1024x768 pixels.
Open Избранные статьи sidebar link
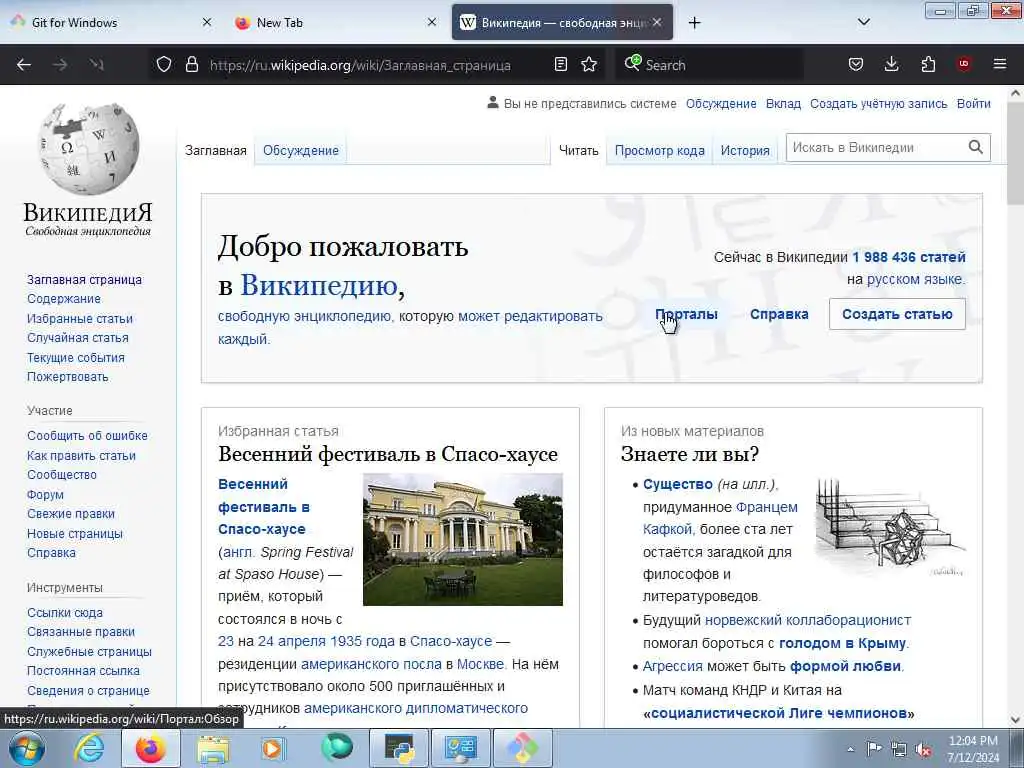80,319
